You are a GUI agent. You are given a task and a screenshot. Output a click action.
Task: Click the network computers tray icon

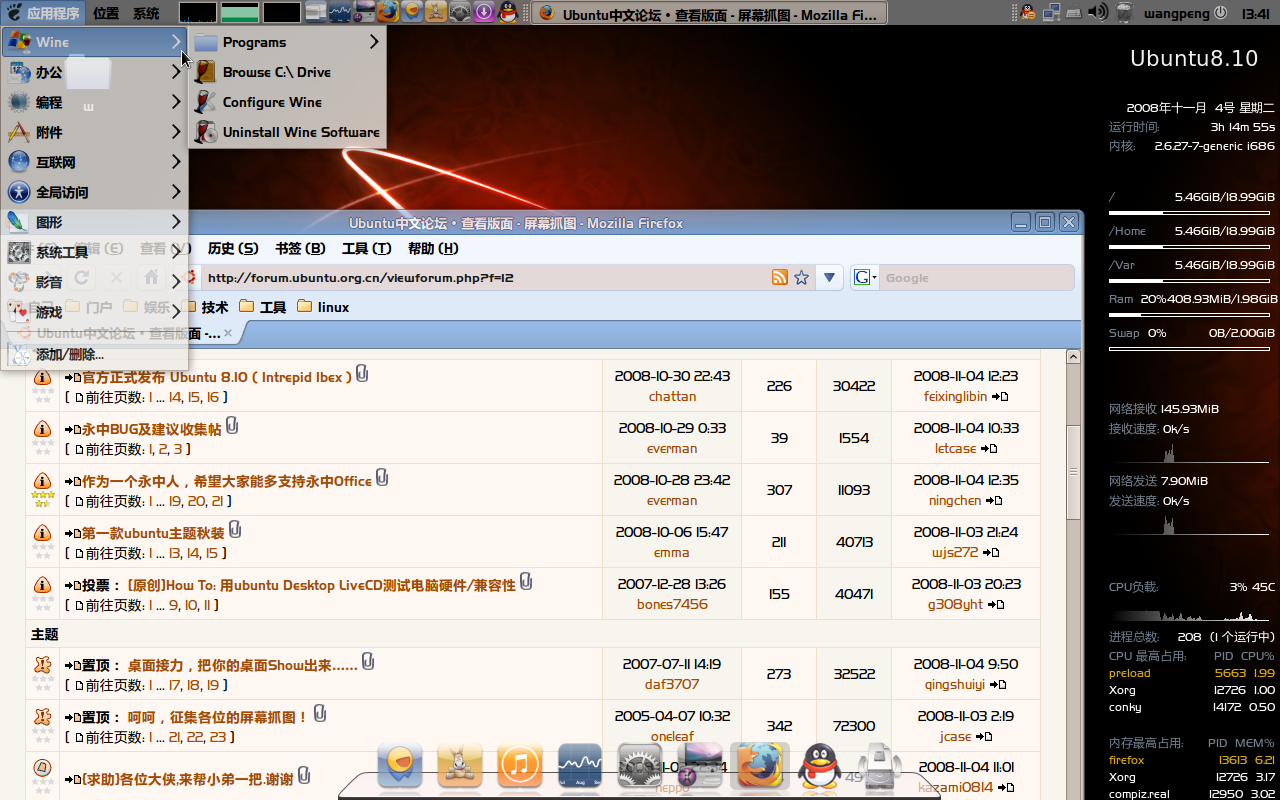tap(1051, 13)
